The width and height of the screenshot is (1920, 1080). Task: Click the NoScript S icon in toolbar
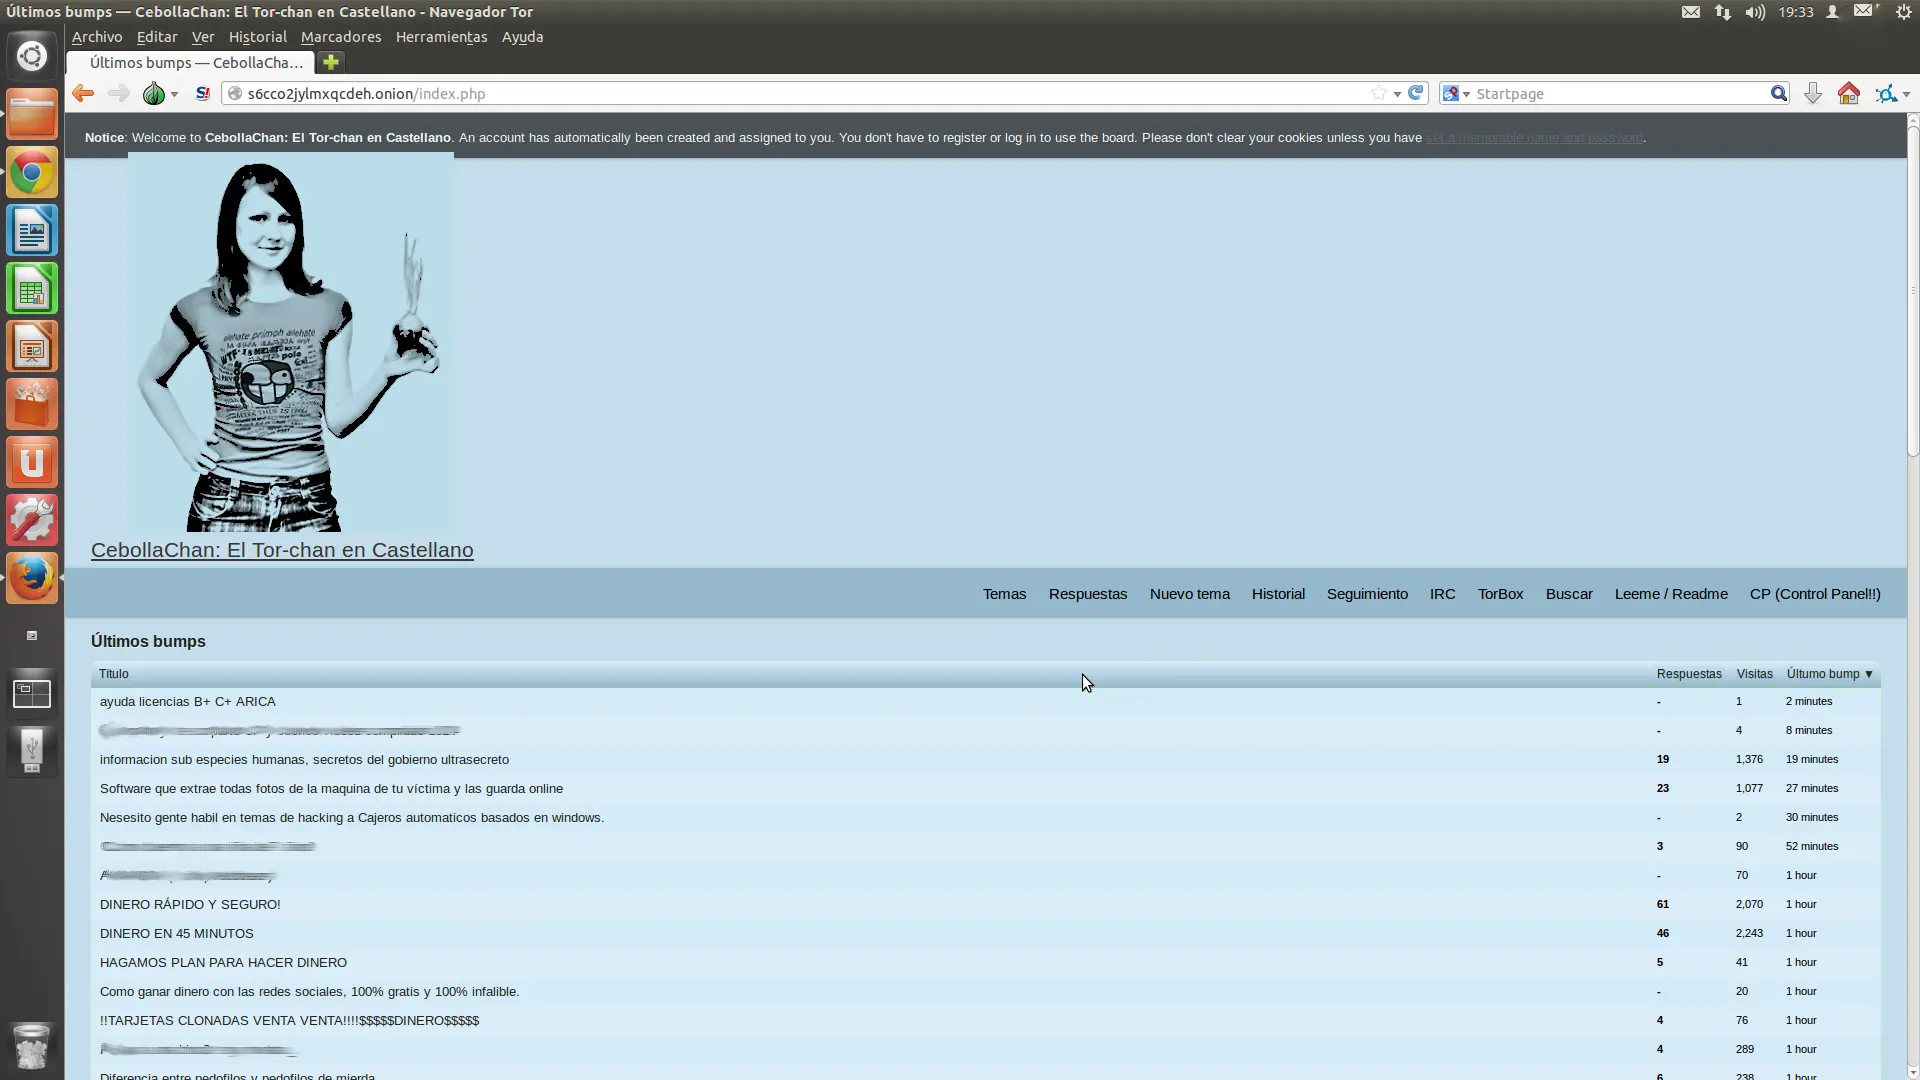203,93
